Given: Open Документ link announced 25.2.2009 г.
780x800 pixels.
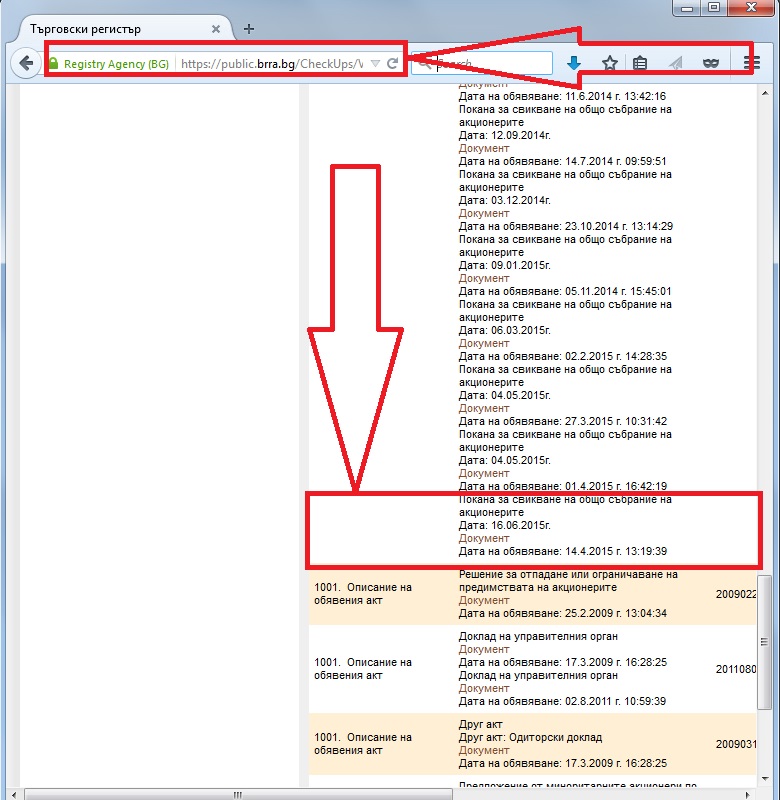Looking at the screenshot, I should tap(484, 601).
